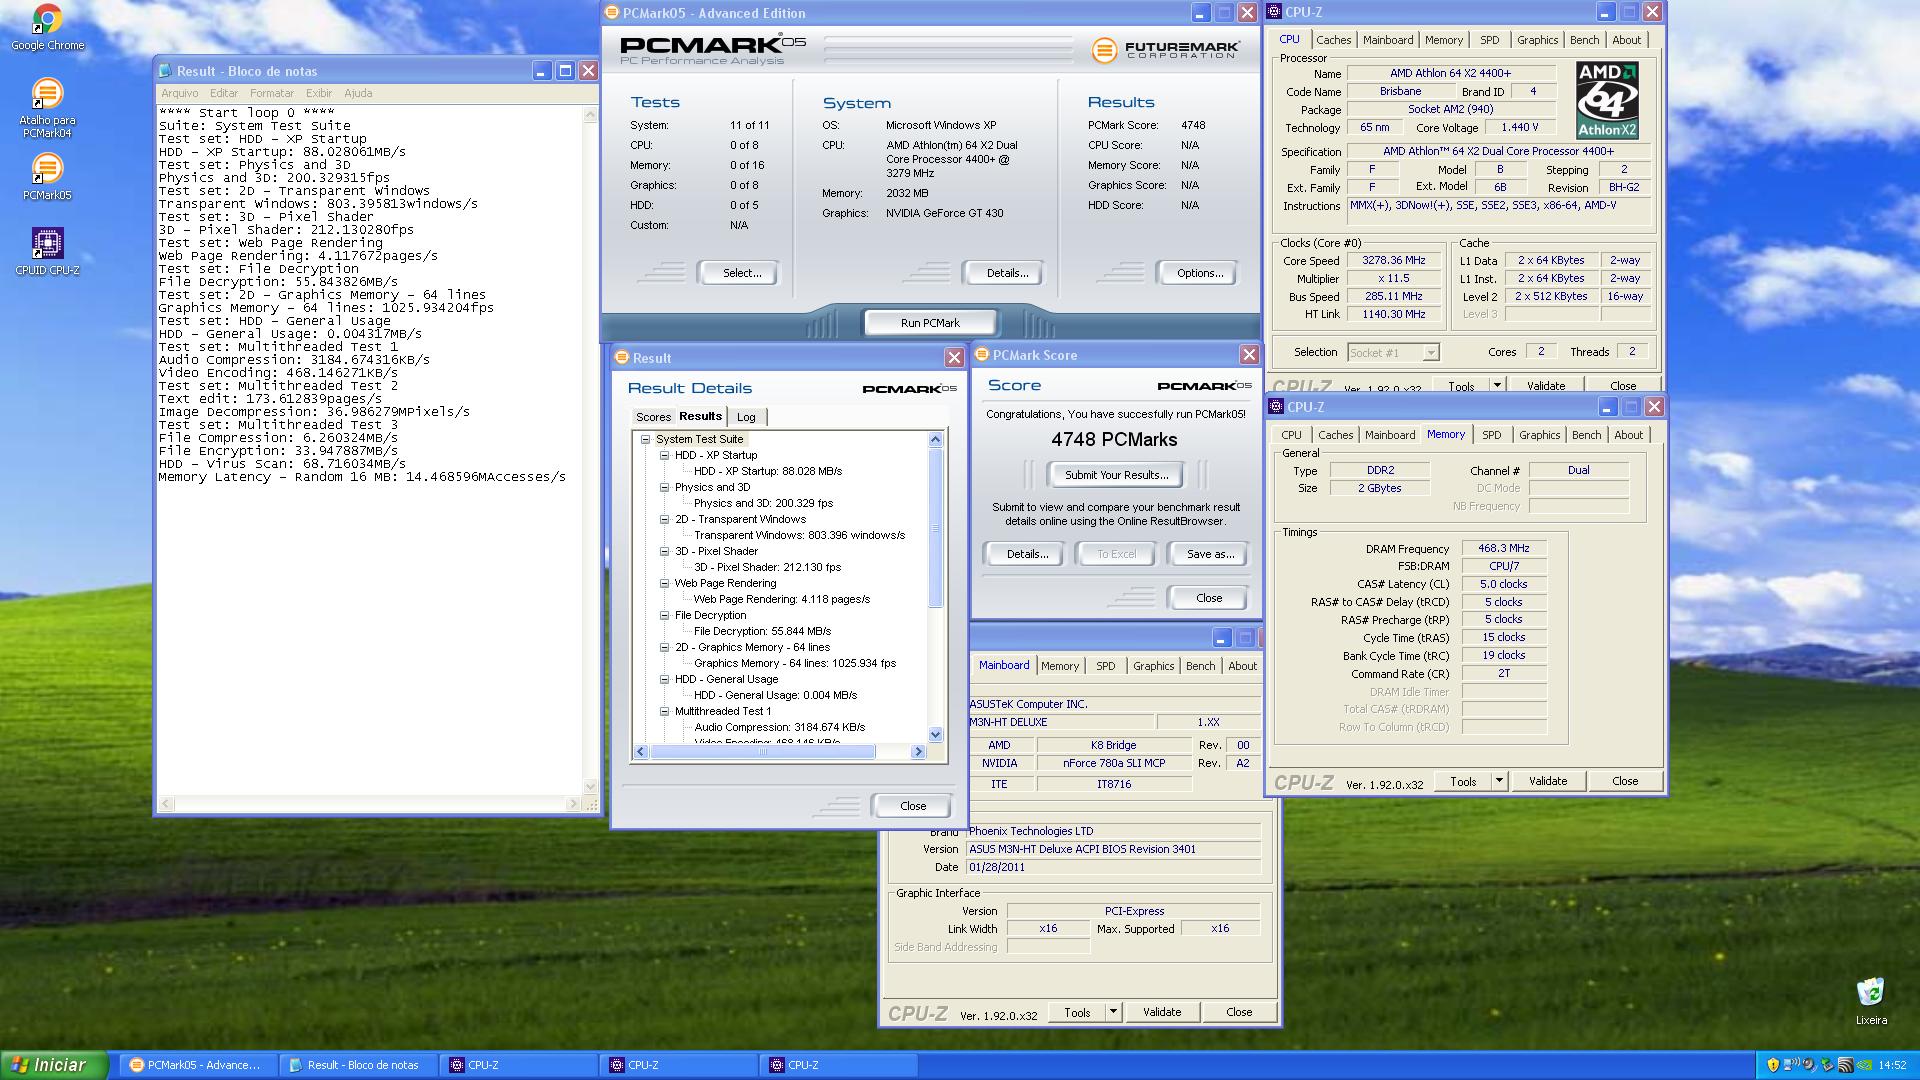Click the DRAM Frequency 468.3 MHz field
Screen dimensions: 1920x1080
pyautogui.click(x=1504, y=548)
